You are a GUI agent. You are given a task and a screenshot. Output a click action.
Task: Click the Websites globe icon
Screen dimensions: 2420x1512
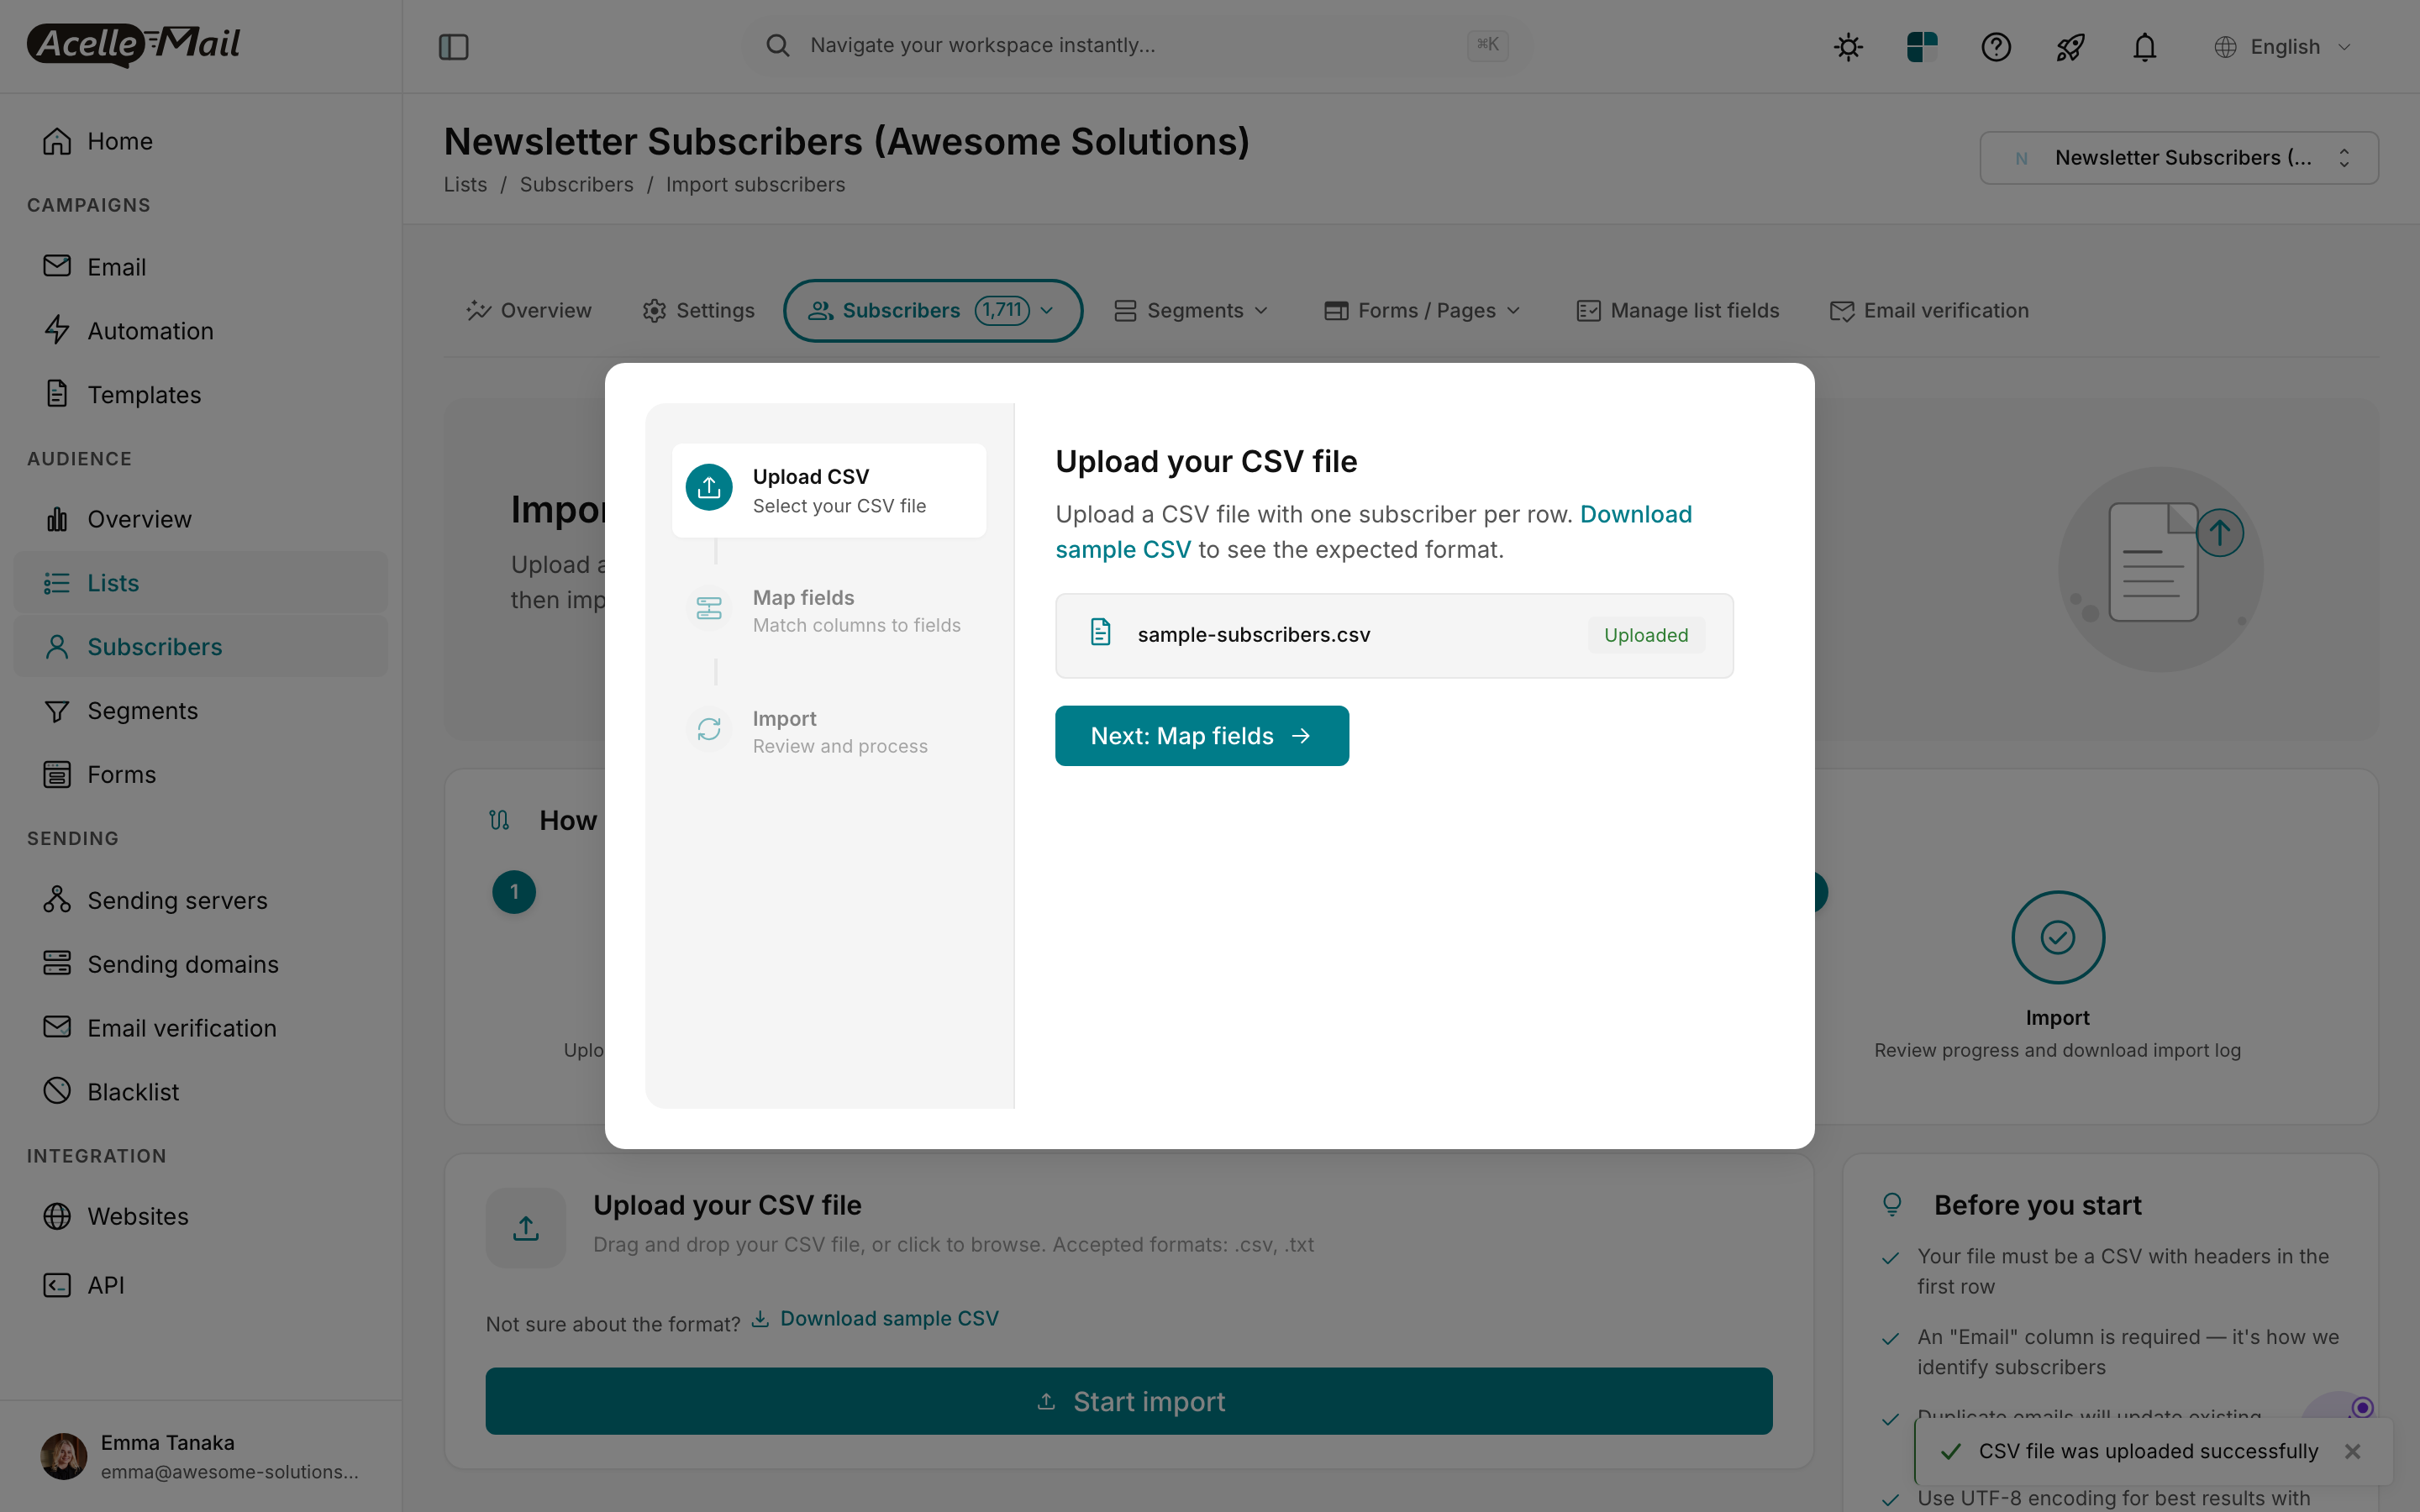coord(57,1216)
